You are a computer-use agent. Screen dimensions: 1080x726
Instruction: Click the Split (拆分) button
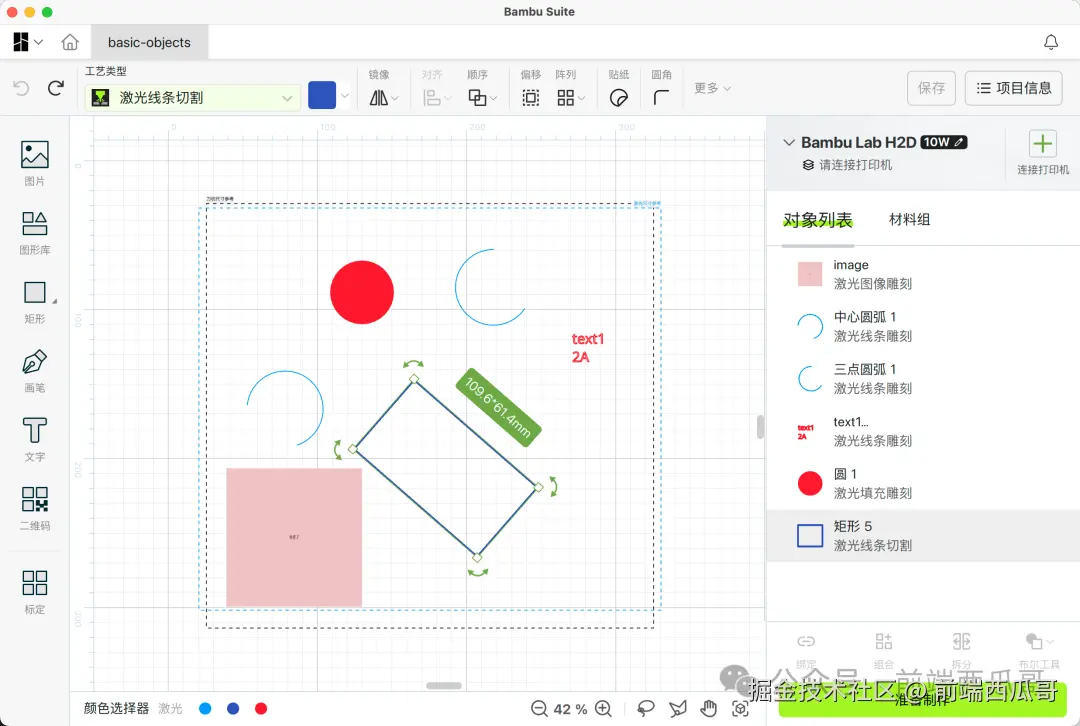(x=962, y=652)
